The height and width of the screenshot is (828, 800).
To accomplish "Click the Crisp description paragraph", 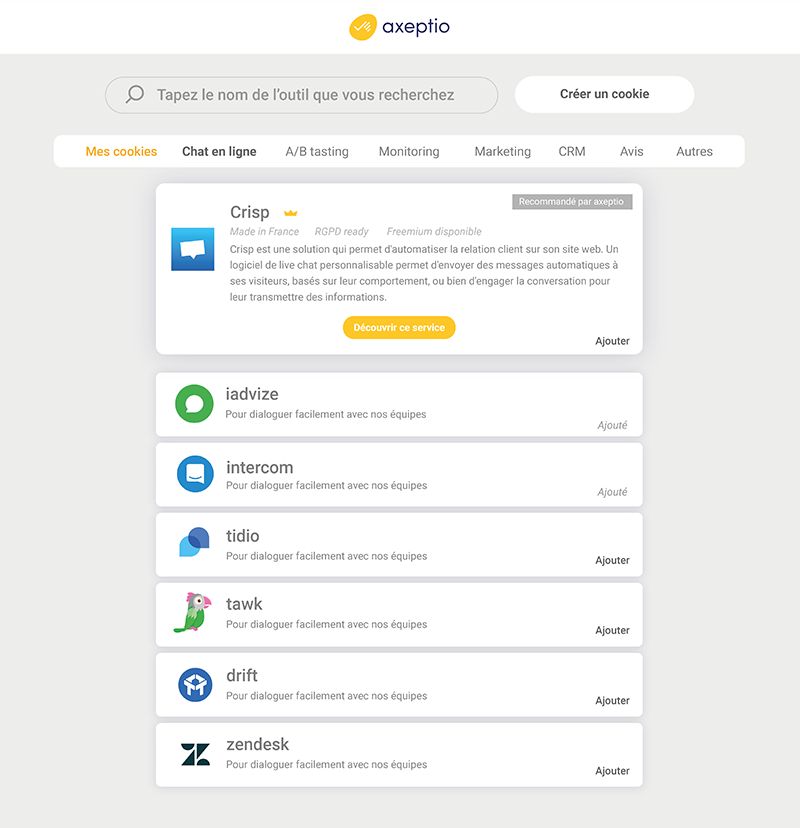I will pos(424,273).
